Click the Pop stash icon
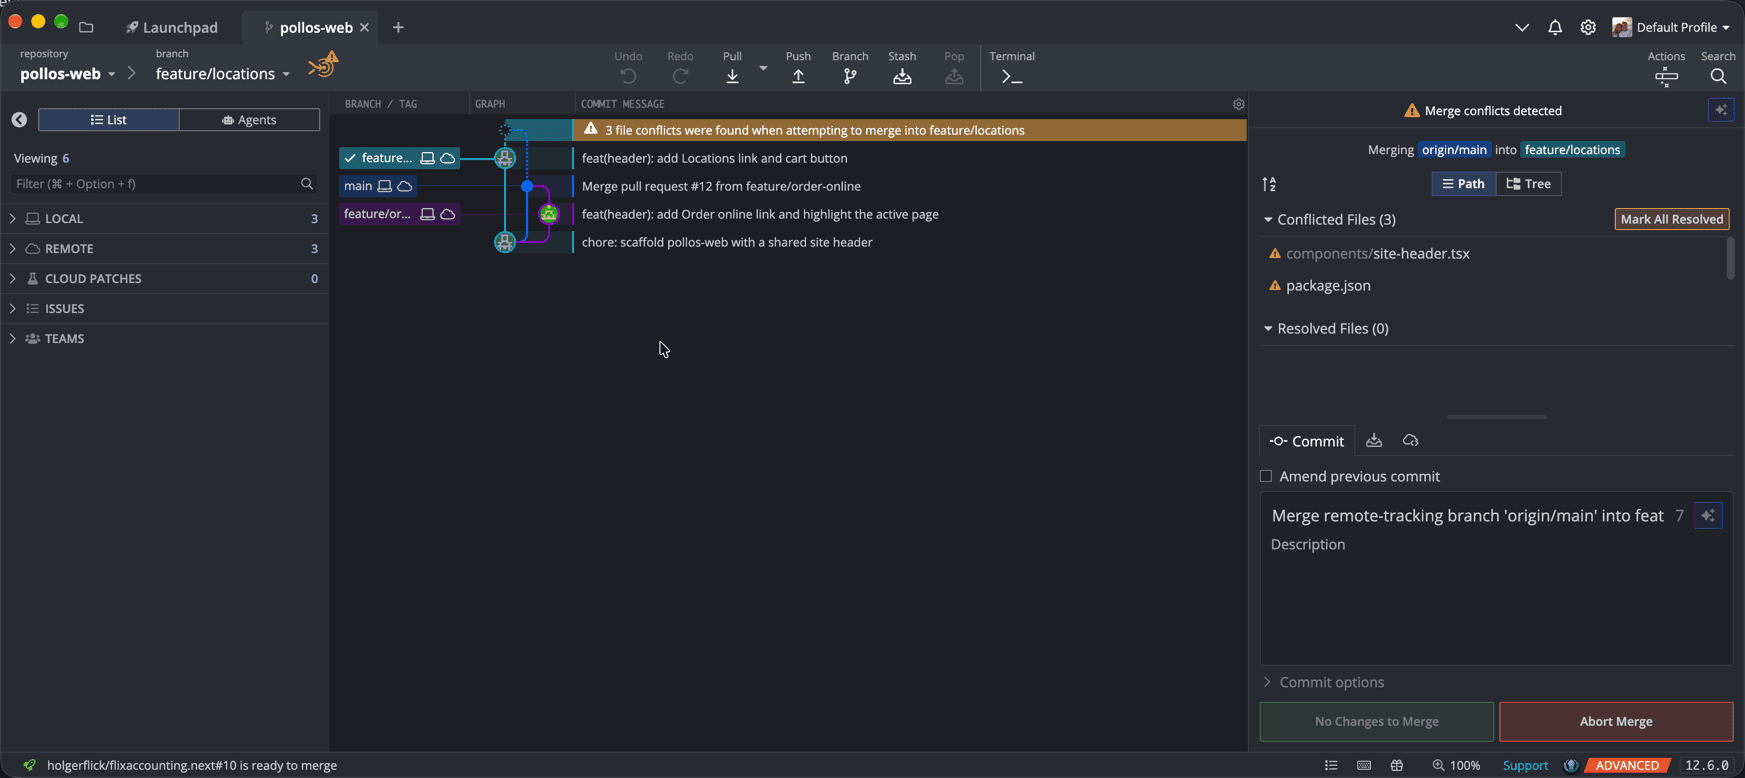Viewport: 1745px width, 778px height. (x=954, y=76)
